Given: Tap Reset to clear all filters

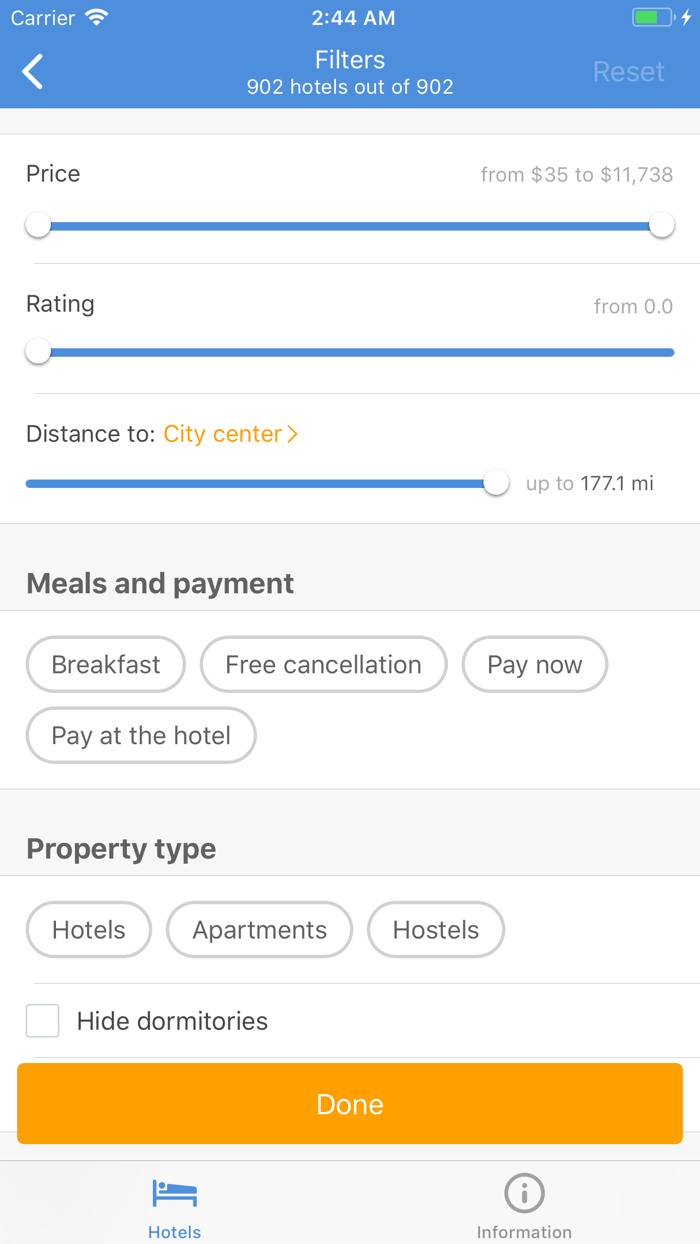Looking at the screenshot, I should [x=629, y=71].
